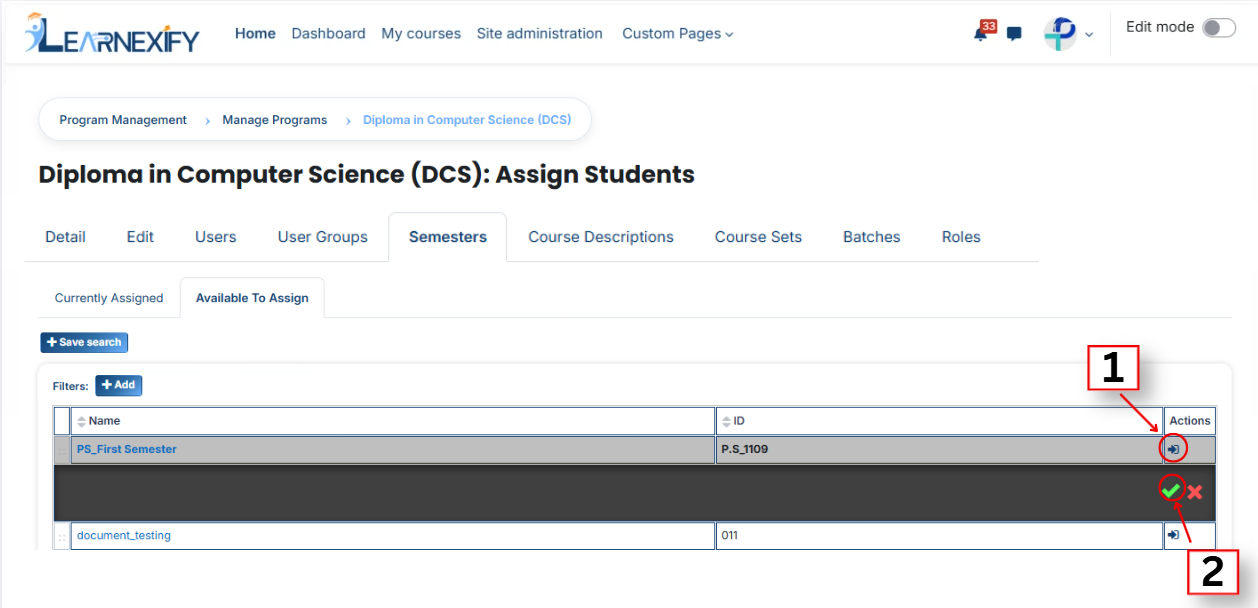Open the User Groups tab

point(323,237)
